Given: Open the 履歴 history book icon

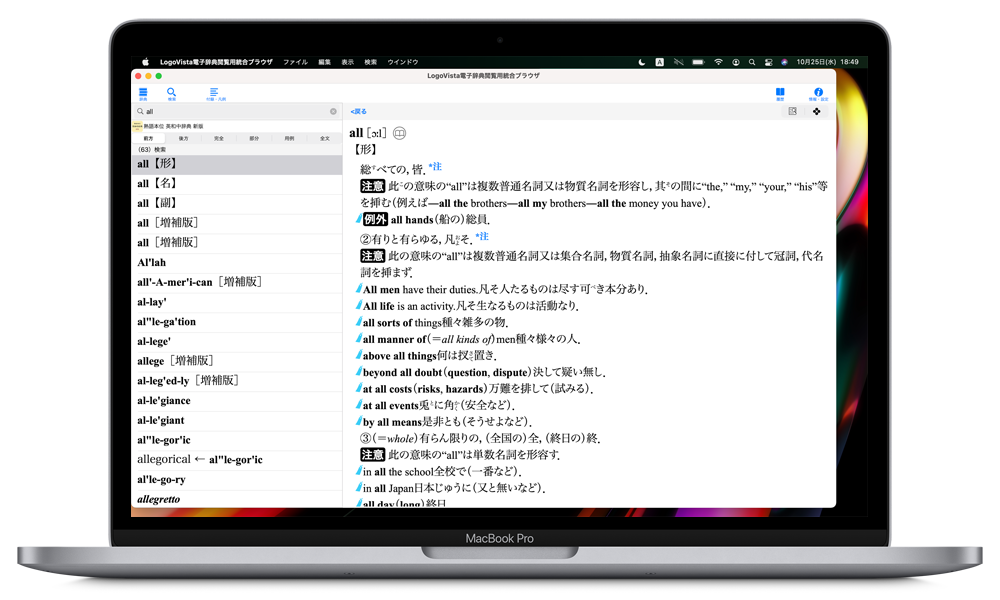Looking at the screenshot, I should pos(780,93).
